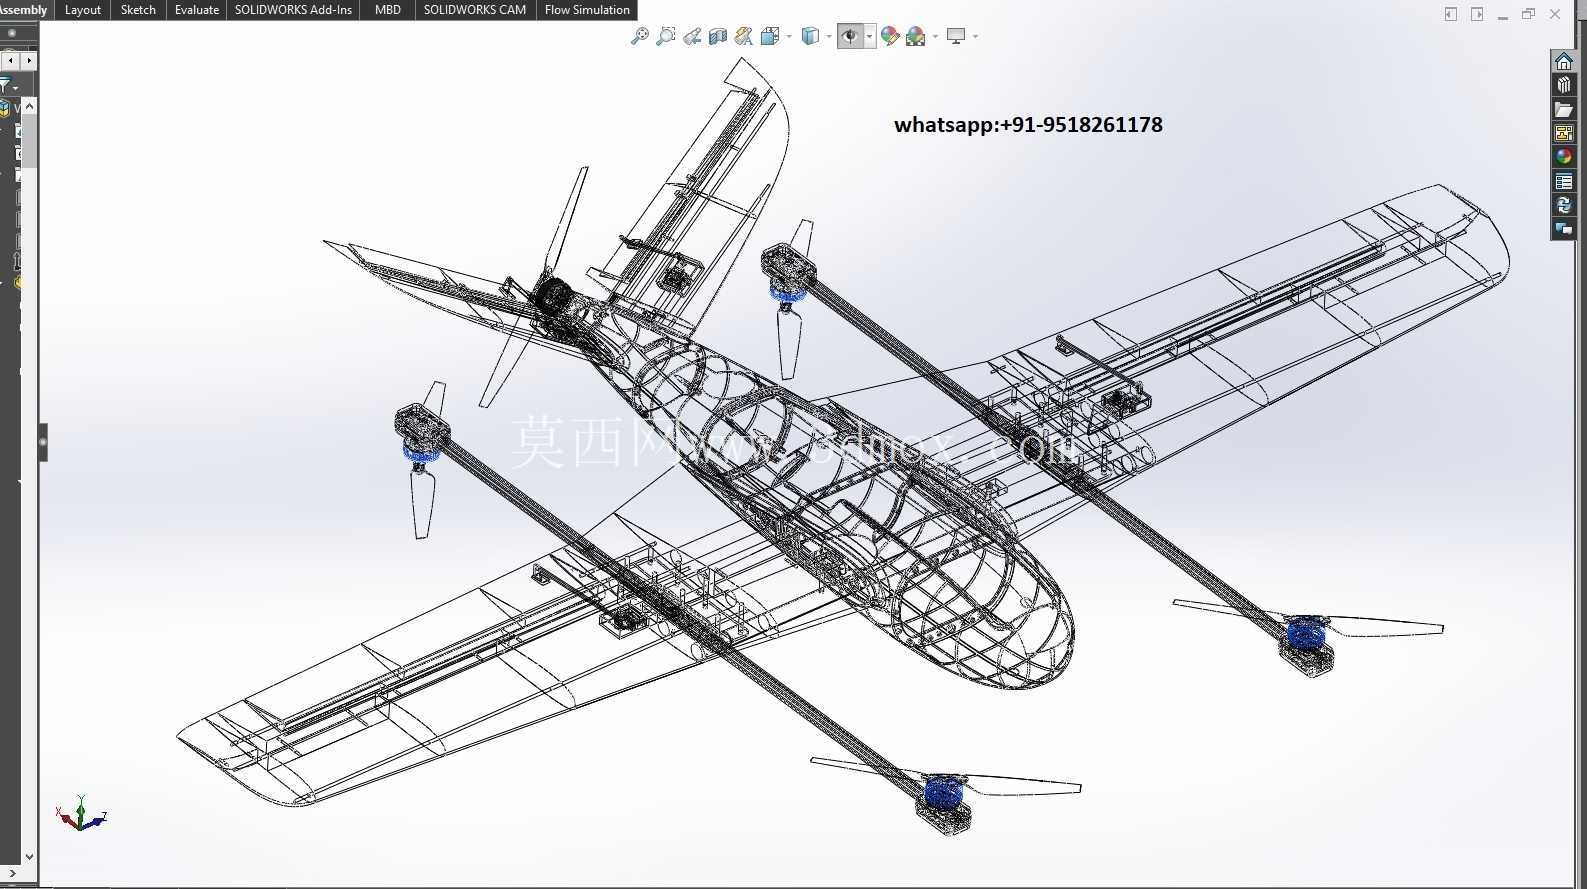Select the Flow Simulation tab
Viewport: 1587px width, 889px height.
click(587, 10)
